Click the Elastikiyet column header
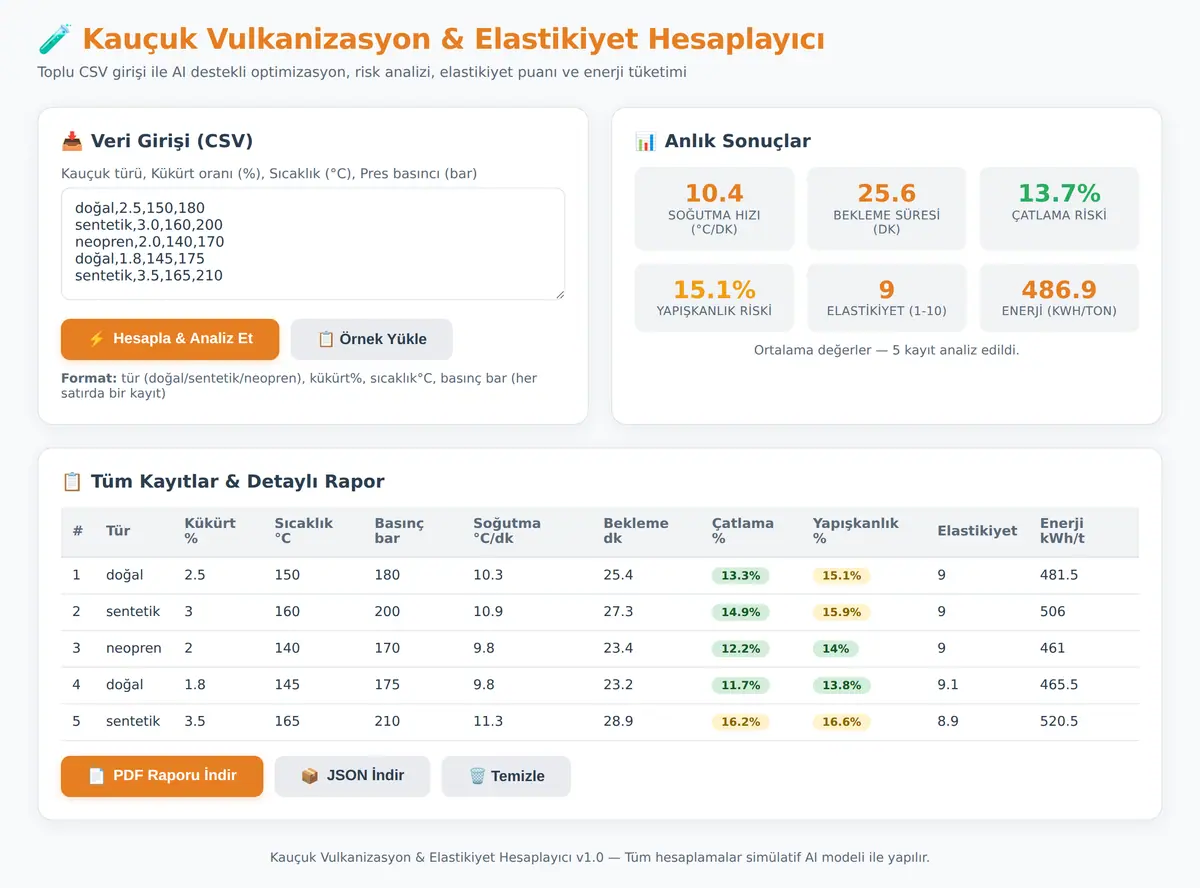 click(x=977, y=531)
